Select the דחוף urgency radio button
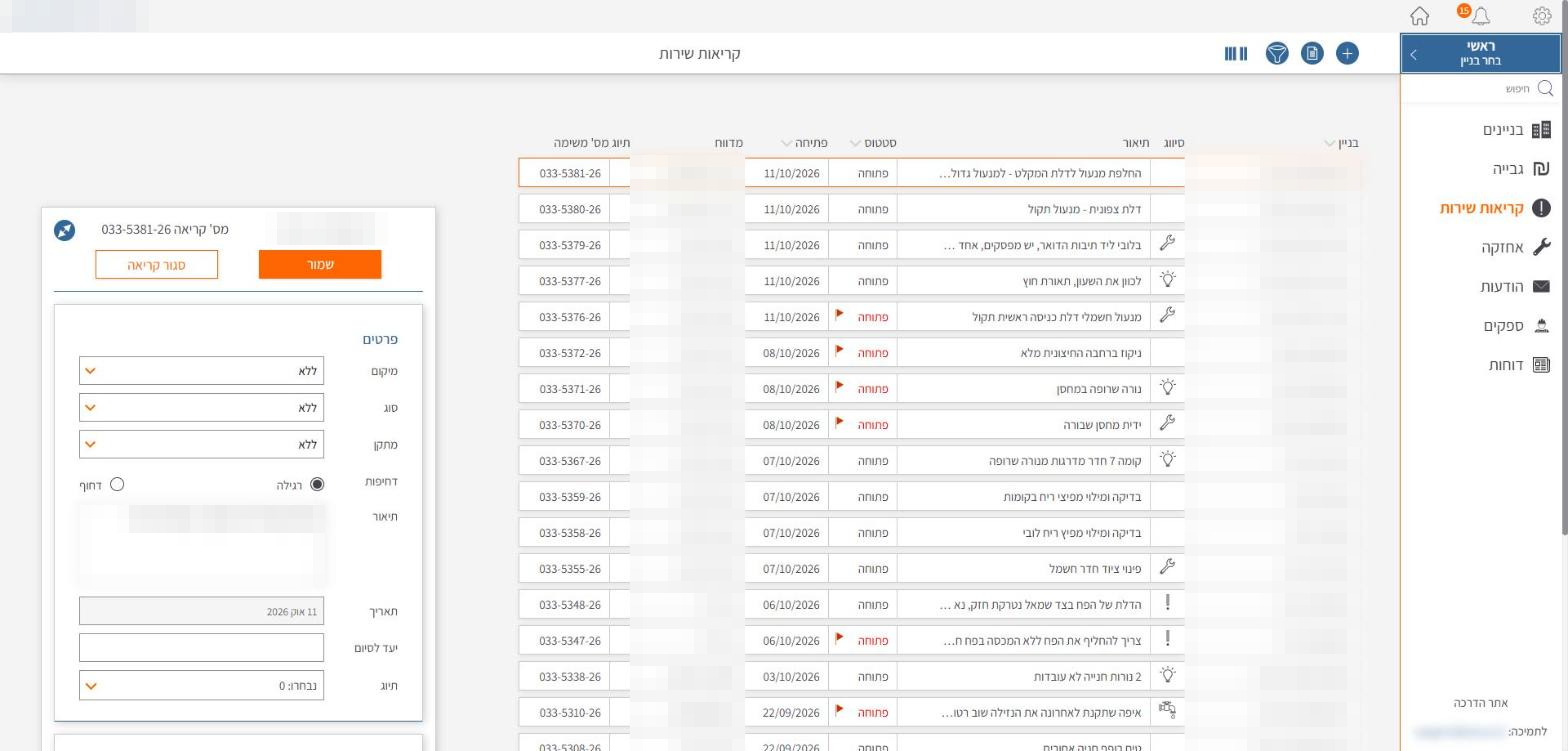 (117, 484)
